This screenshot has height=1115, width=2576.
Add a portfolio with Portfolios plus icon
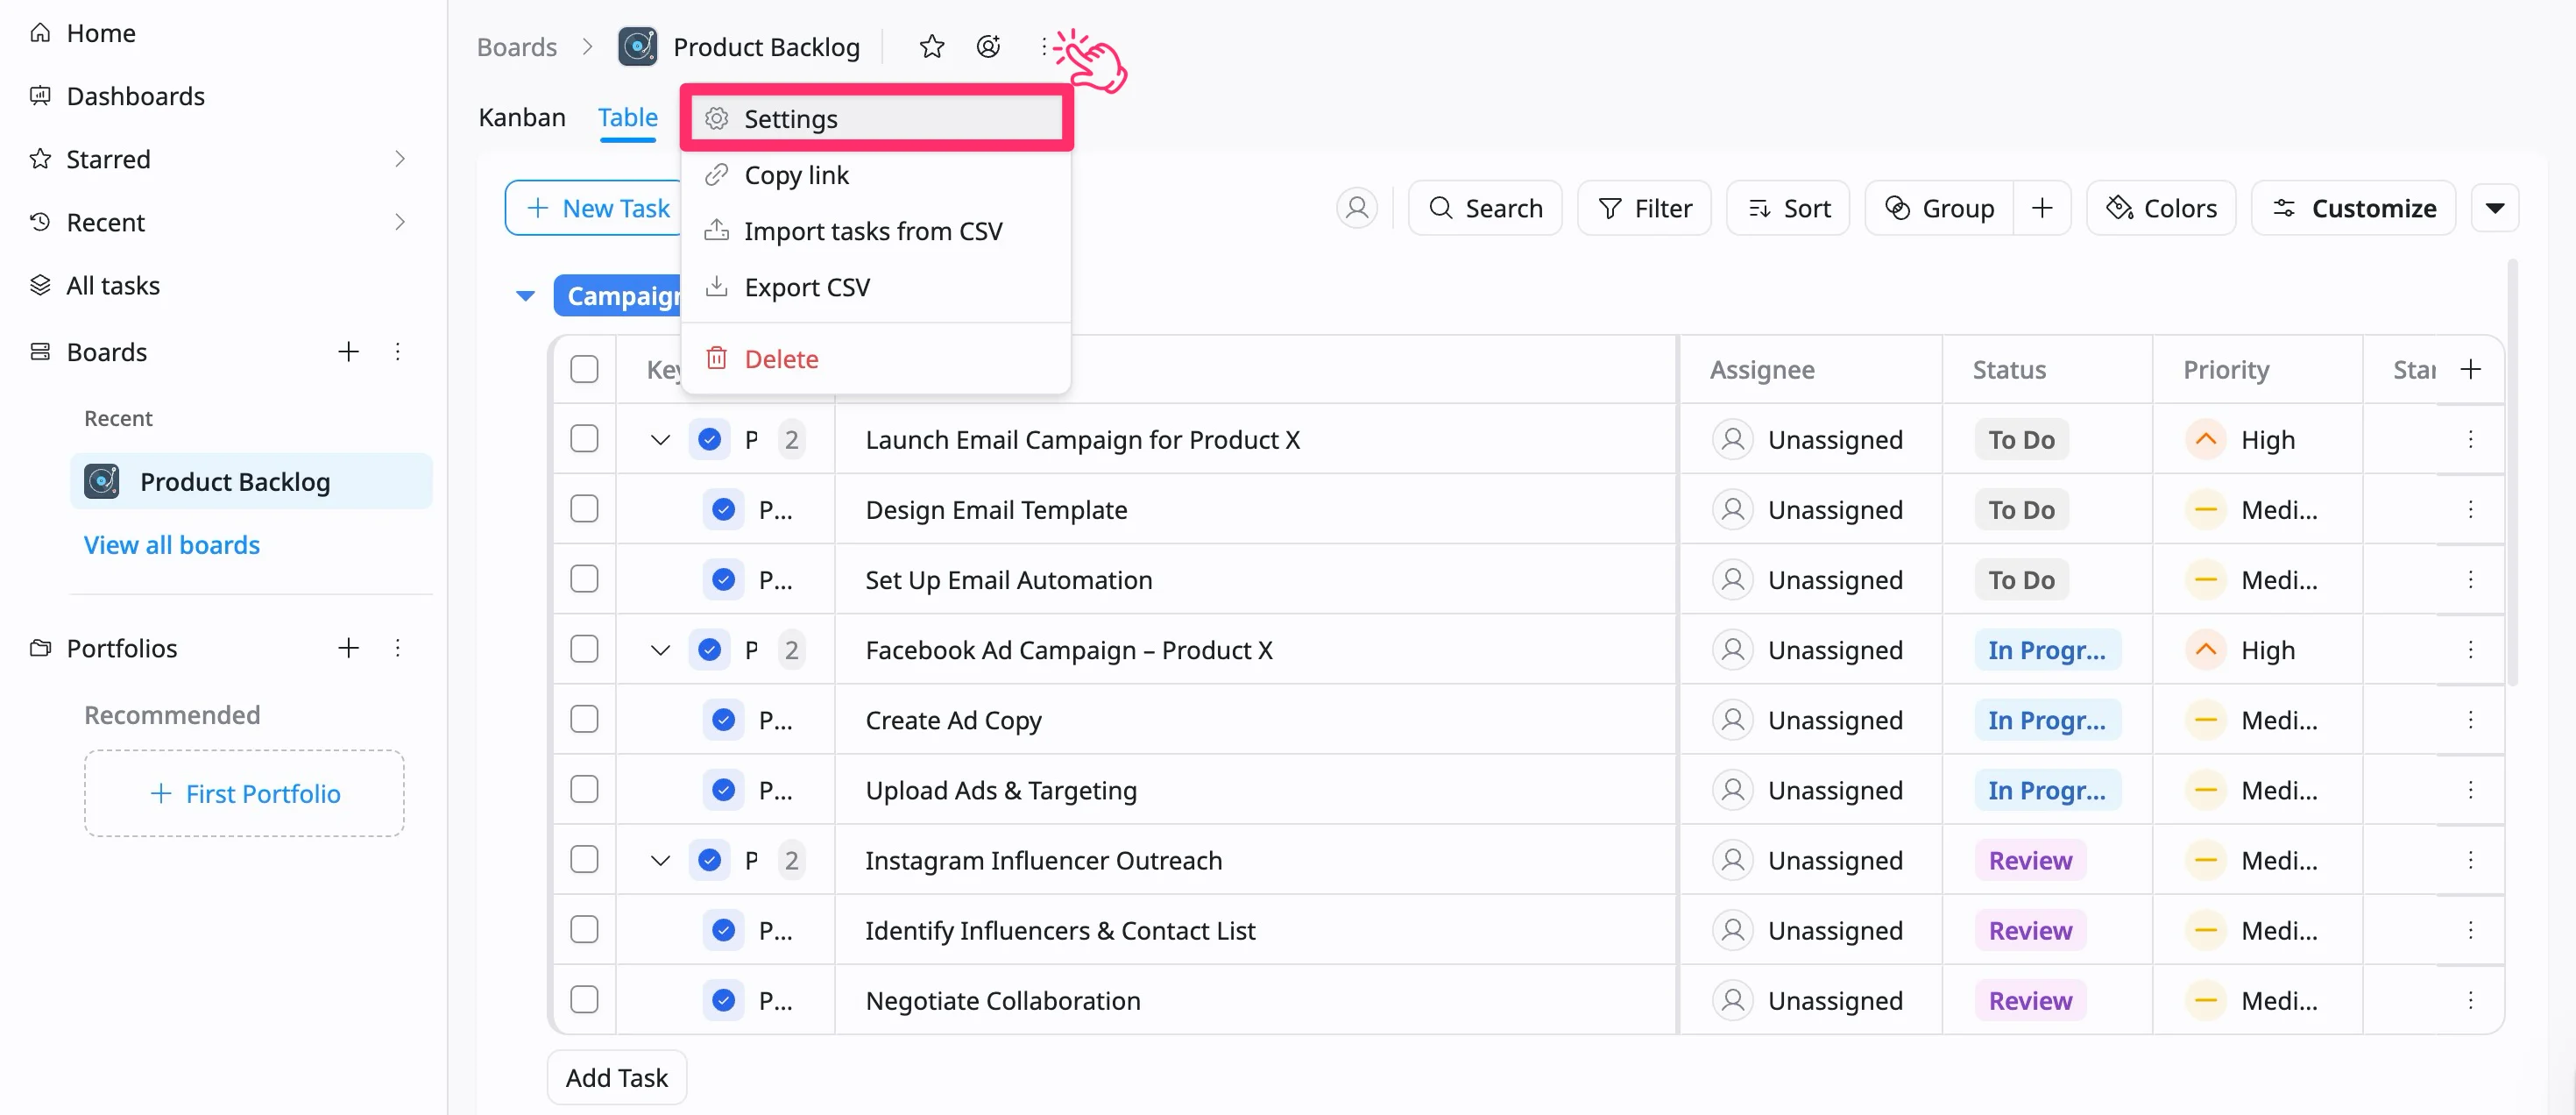(348, 648)
